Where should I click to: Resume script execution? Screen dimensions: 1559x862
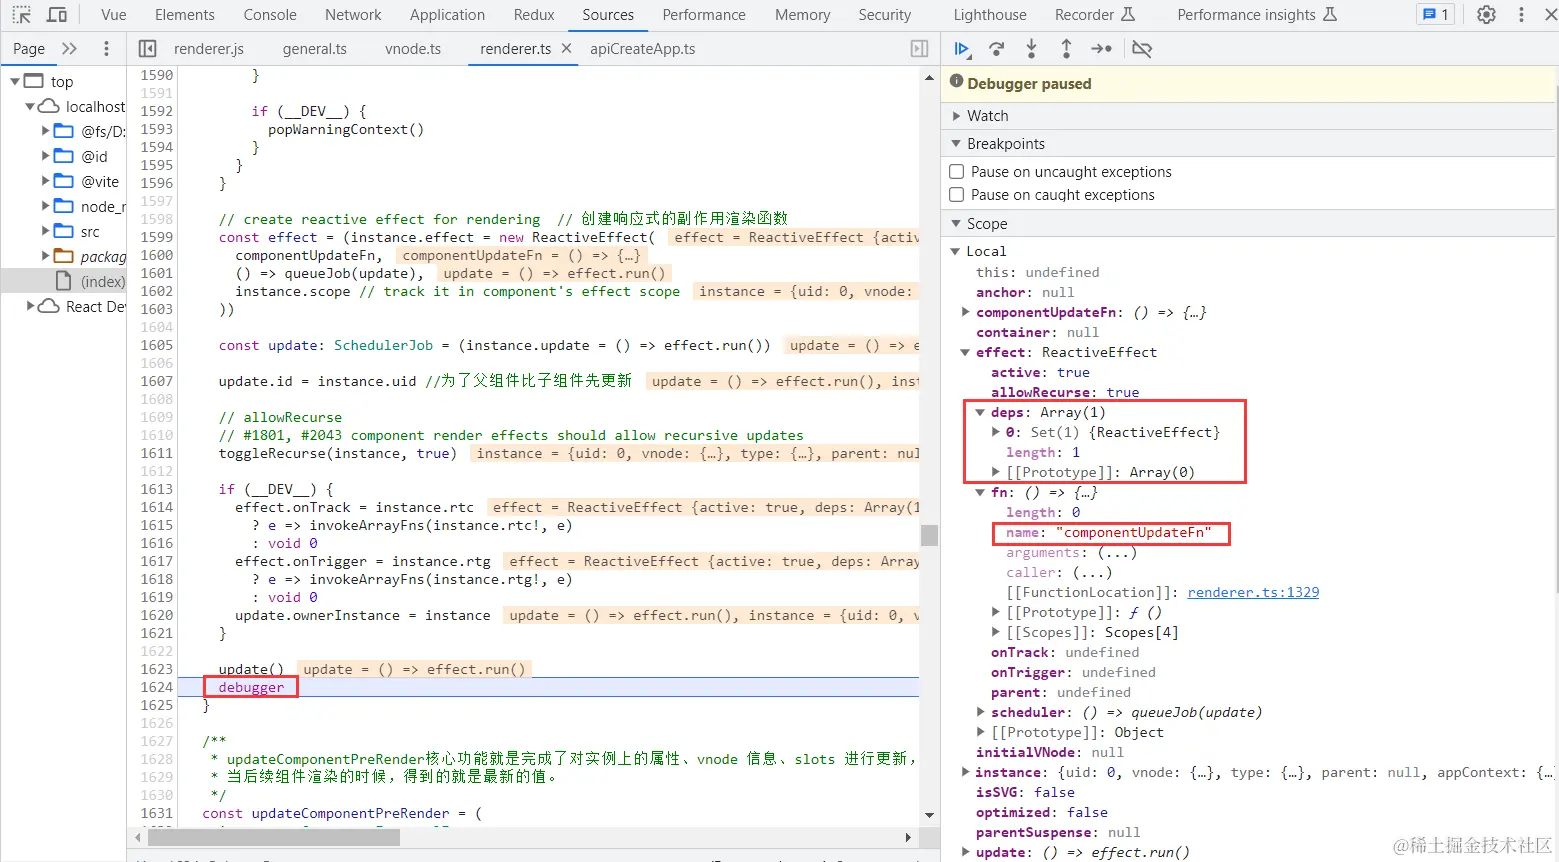point(962,49)
